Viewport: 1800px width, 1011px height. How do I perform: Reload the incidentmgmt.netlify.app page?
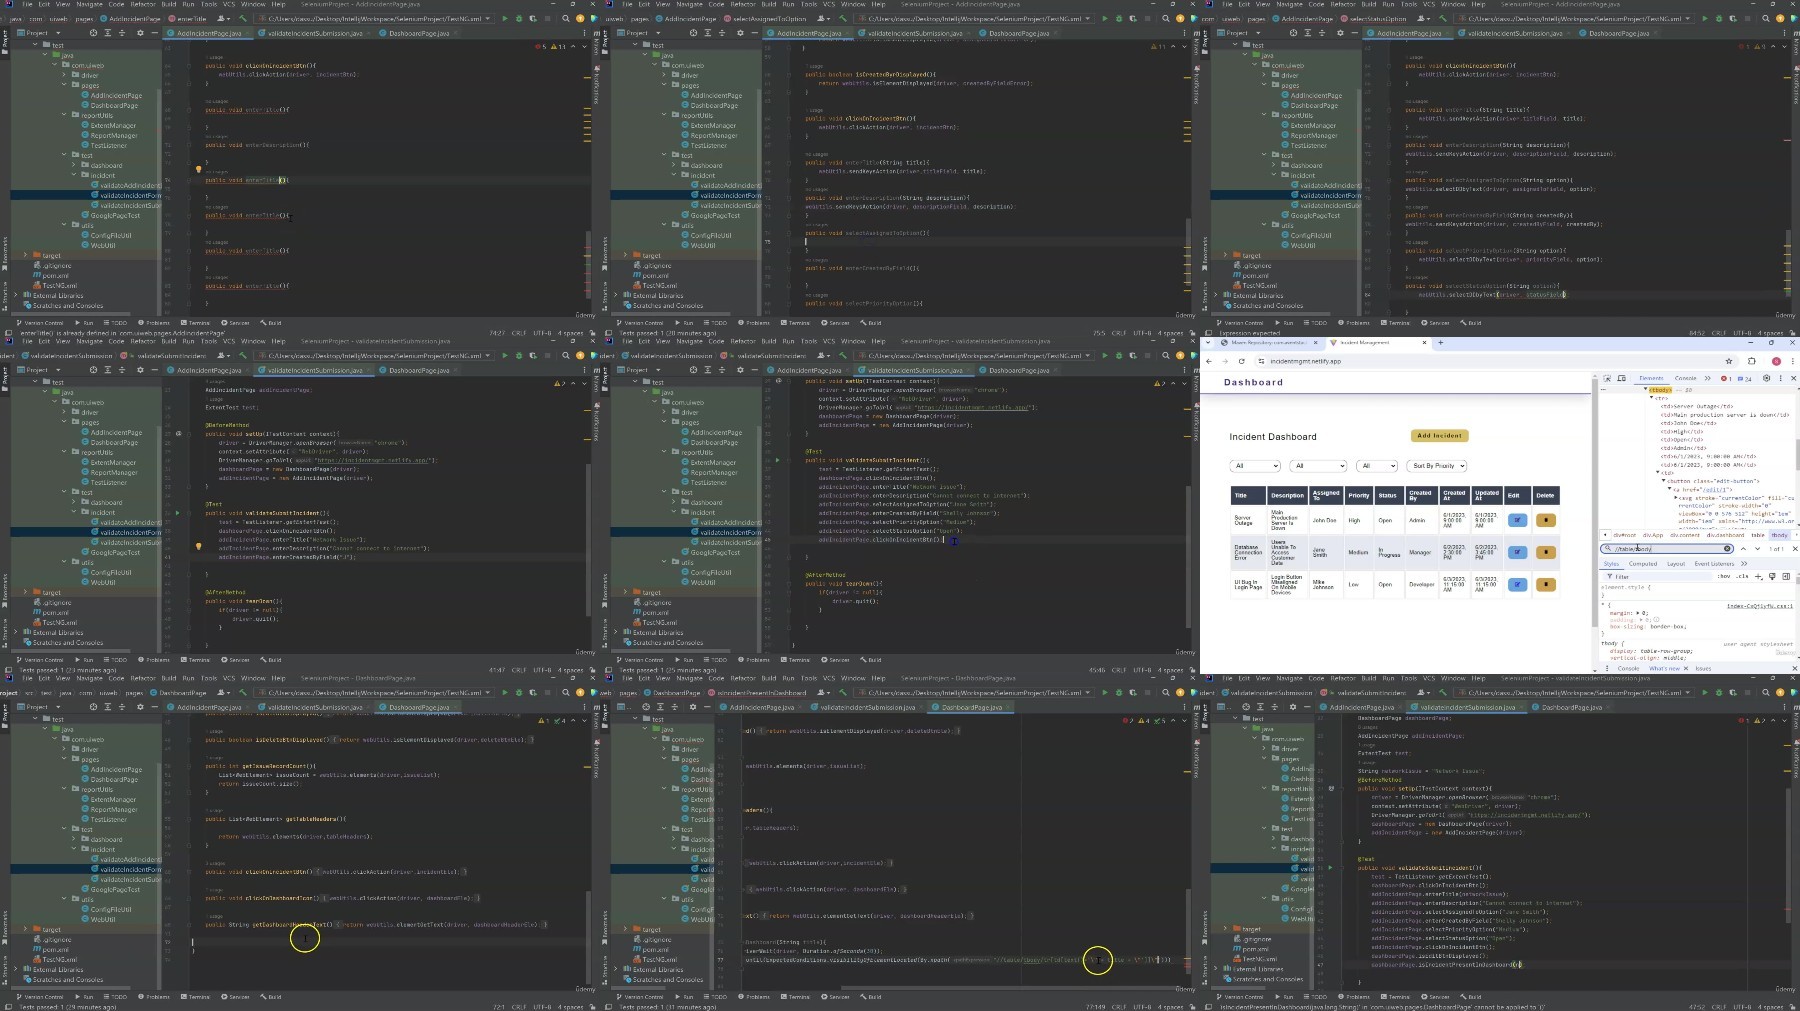(x=1241, y=361)
